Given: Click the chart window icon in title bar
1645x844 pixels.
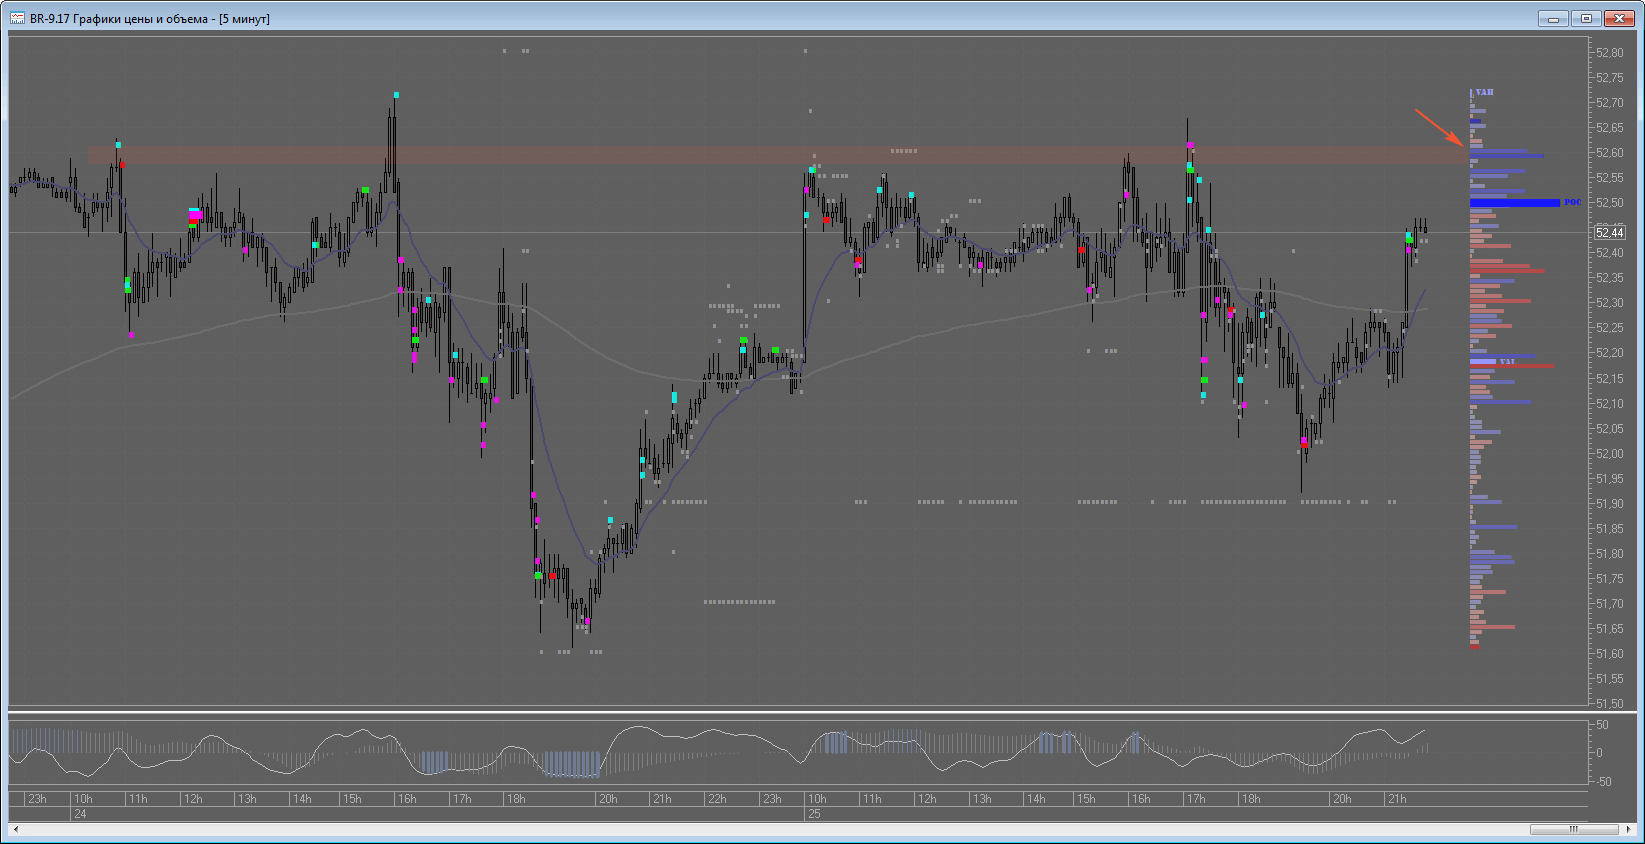Looking at the screenshot, I should coord(17,18).
